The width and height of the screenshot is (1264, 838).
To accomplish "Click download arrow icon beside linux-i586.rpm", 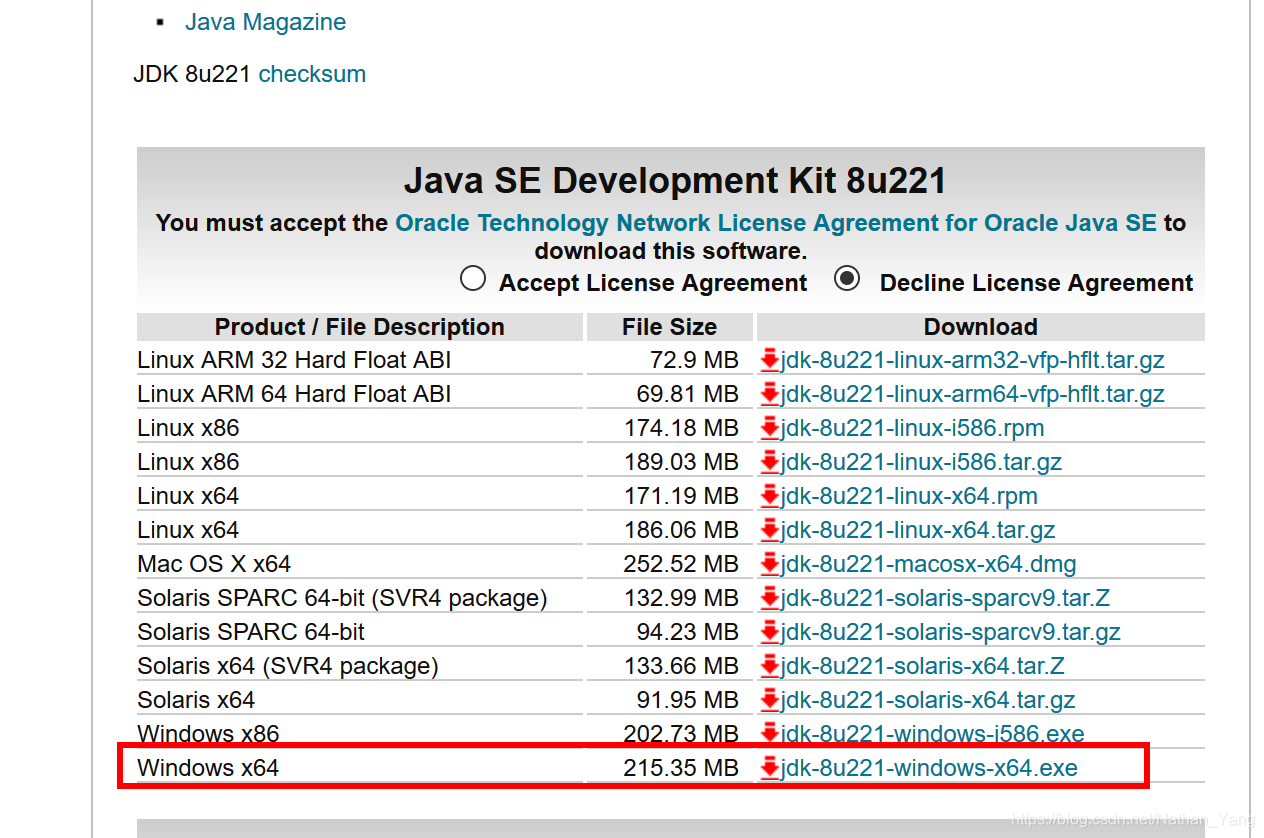I will pyautogui.click(x=769, y=428).
